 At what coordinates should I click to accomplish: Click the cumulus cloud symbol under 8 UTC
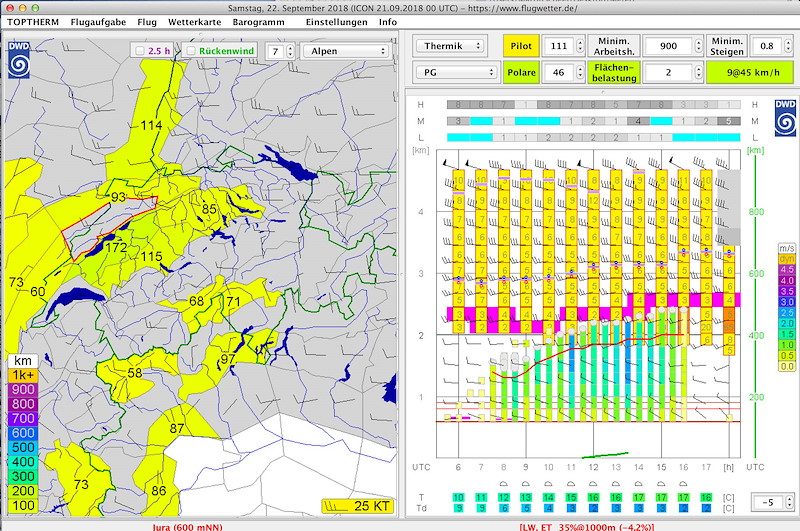503,483
